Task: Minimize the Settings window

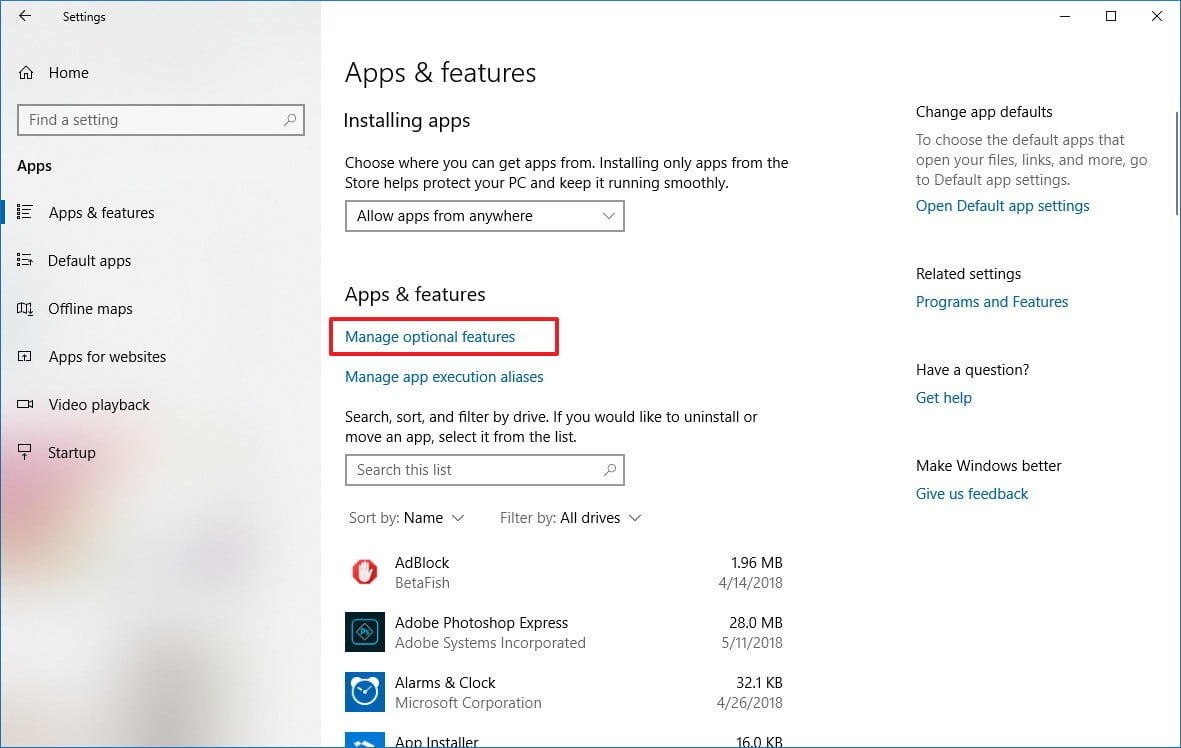Action: pos(1065,16)
